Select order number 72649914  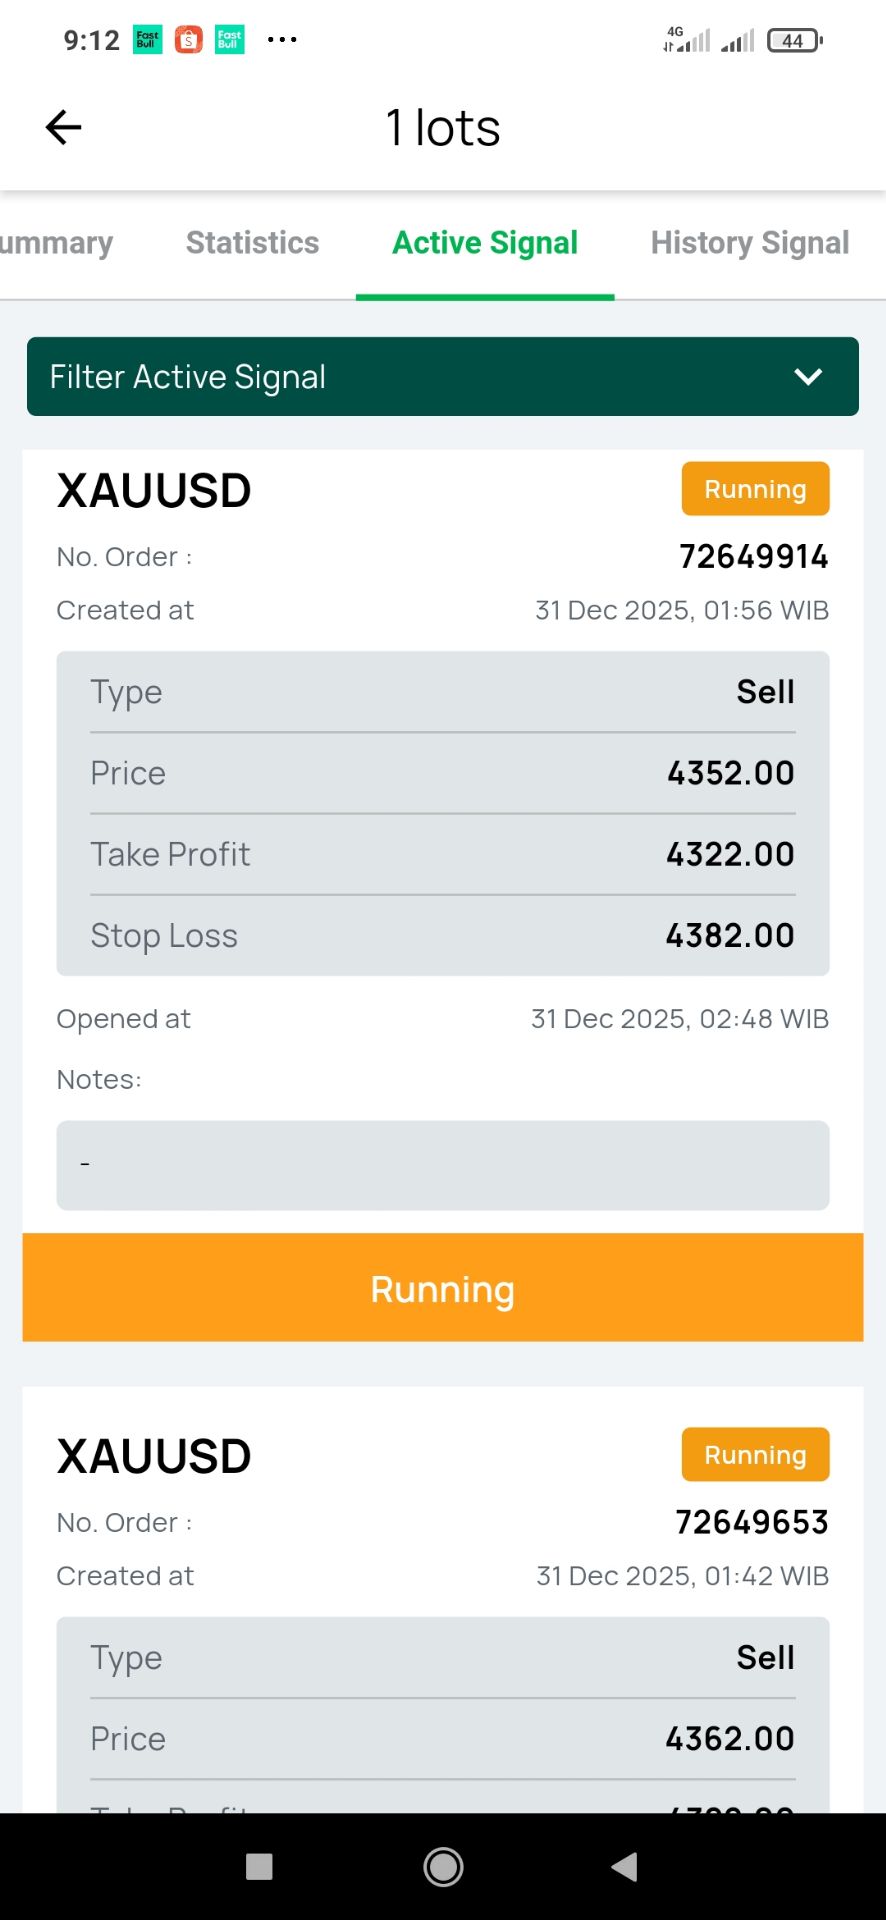[x=753, y=557]
